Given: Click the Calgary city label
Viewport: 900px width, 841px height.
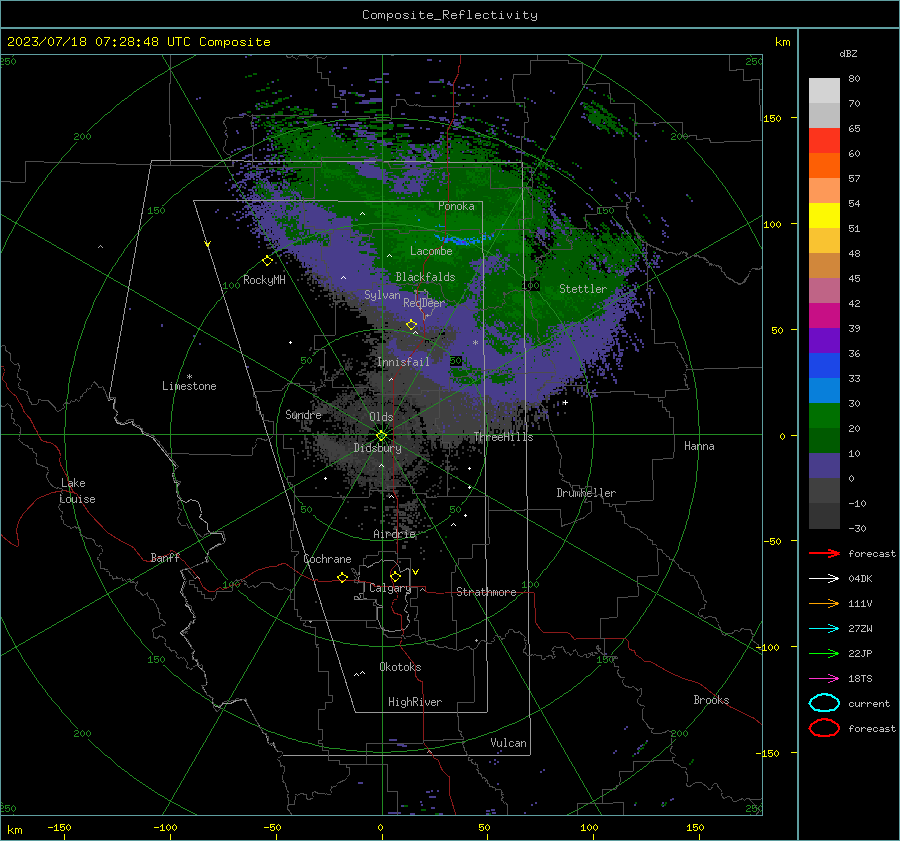Looking at the screenshot, I should pos(390,588).
